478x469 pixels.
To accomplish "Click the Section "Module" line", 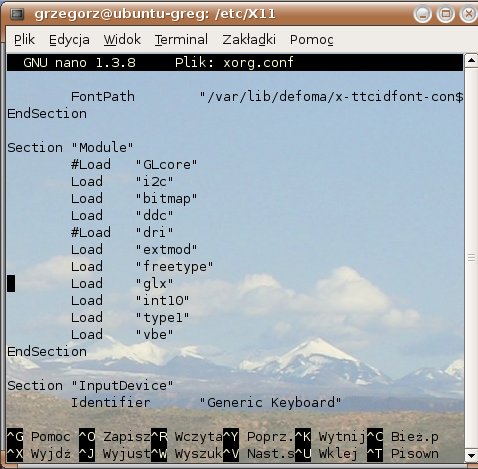I will click(x=70, y=147).
